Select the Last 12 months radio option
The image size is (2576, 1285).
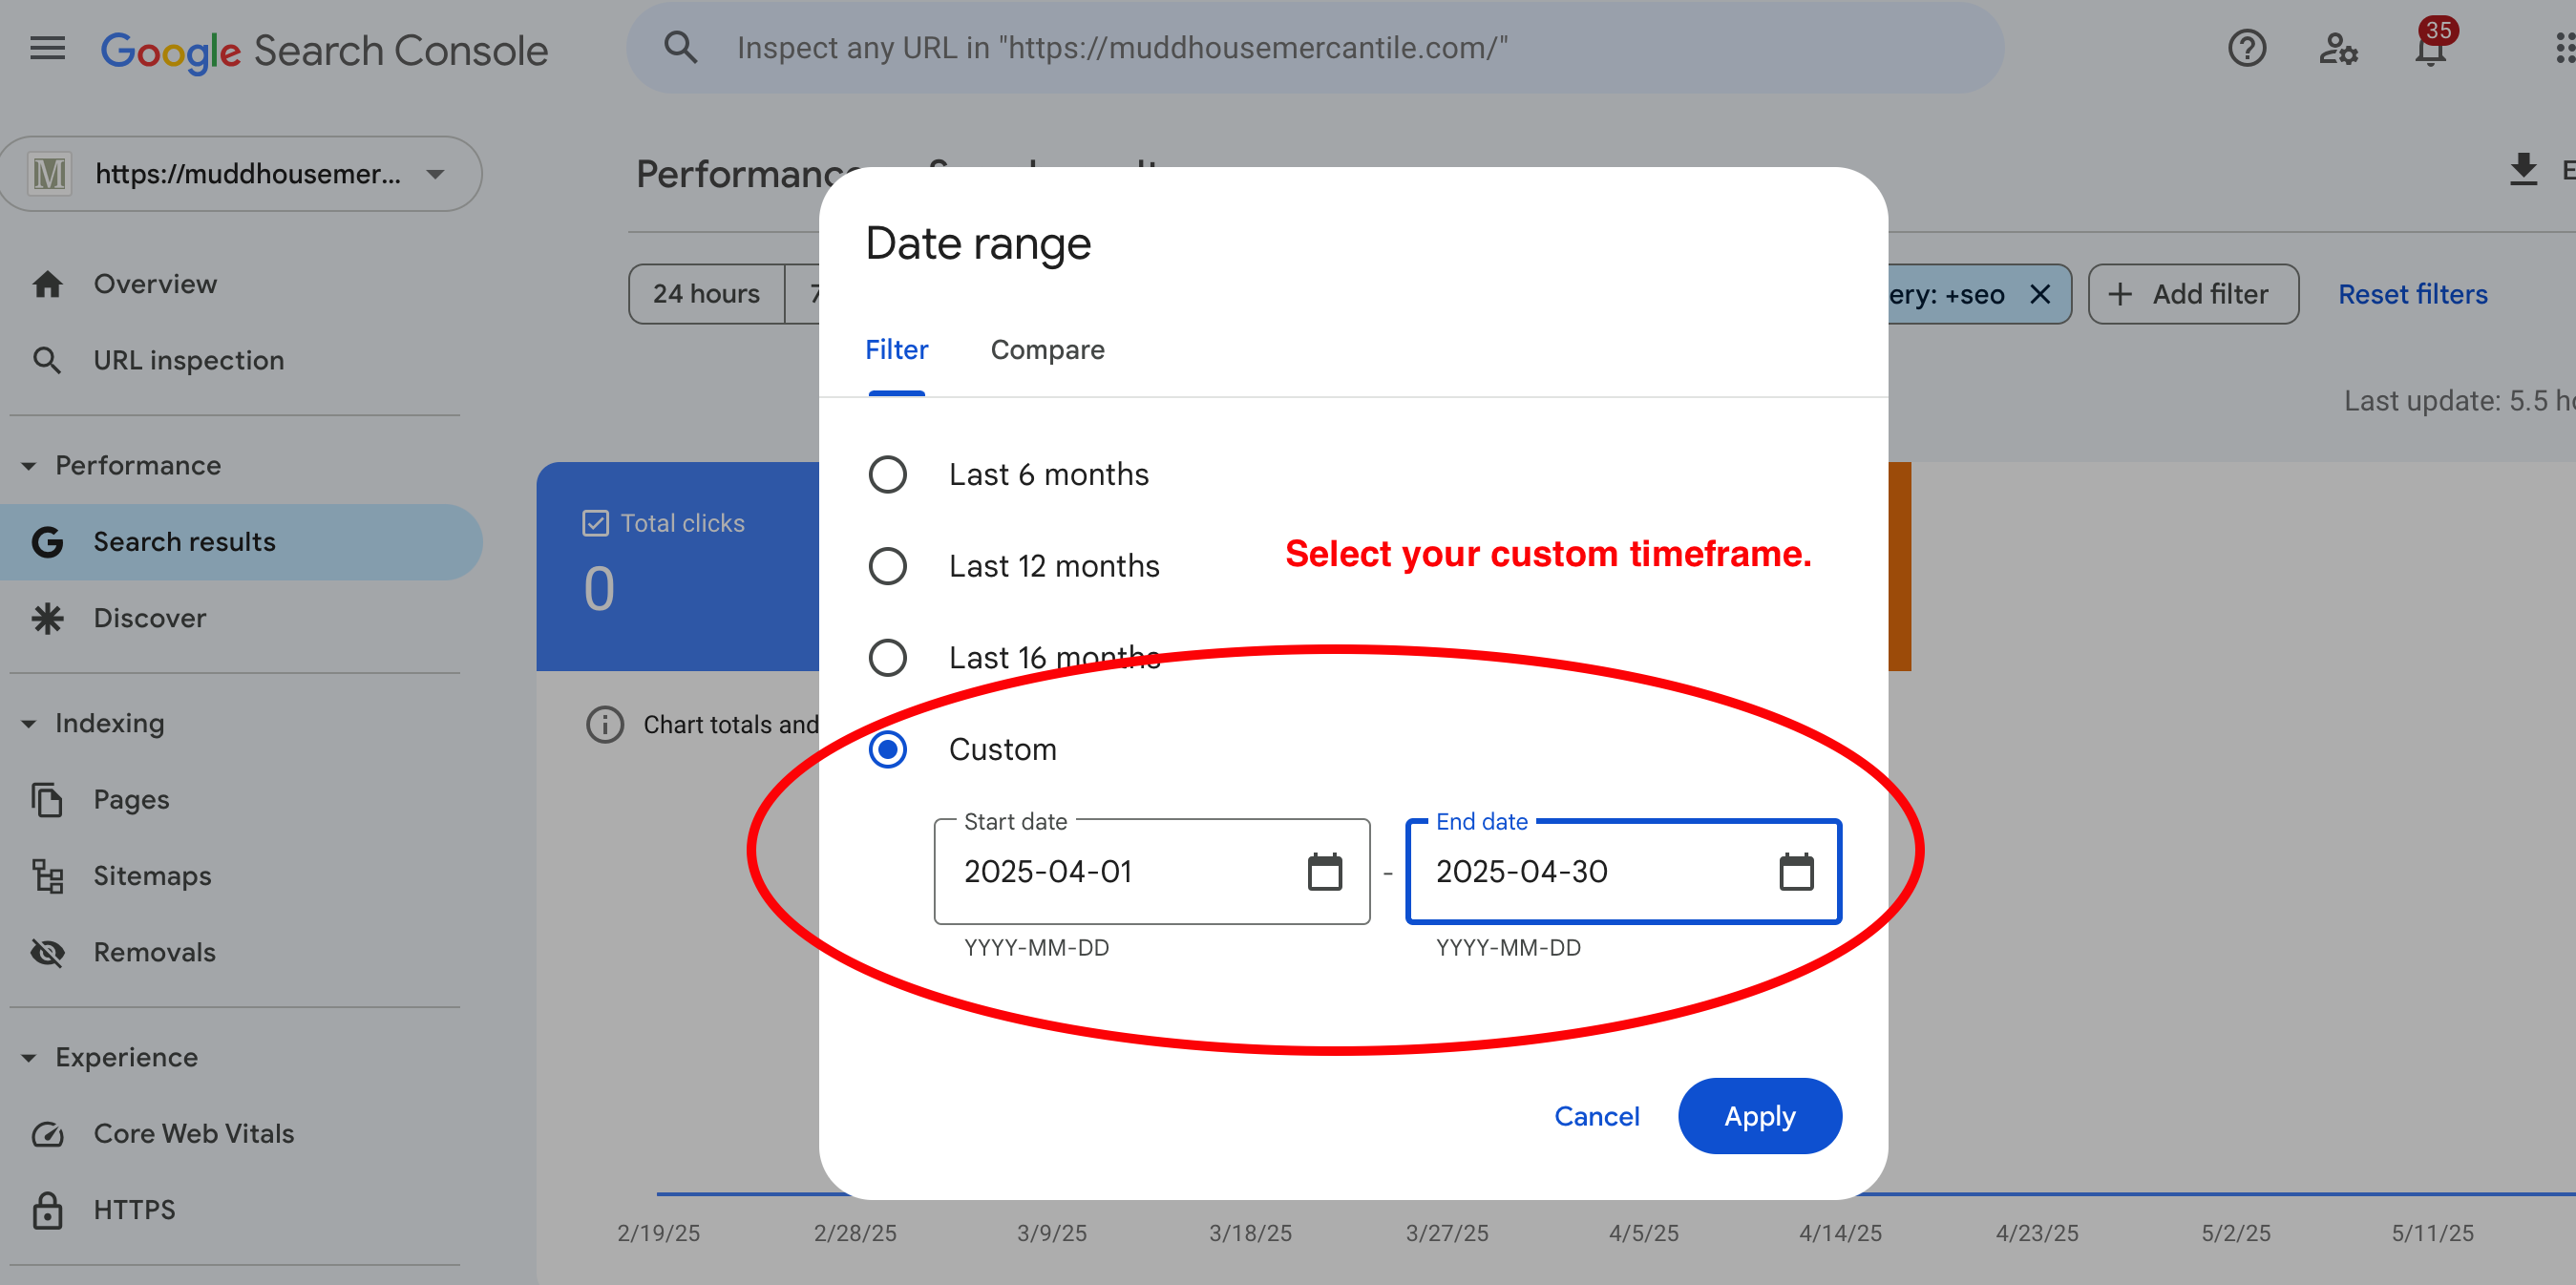pyautogui.click(x=887, y=566)
